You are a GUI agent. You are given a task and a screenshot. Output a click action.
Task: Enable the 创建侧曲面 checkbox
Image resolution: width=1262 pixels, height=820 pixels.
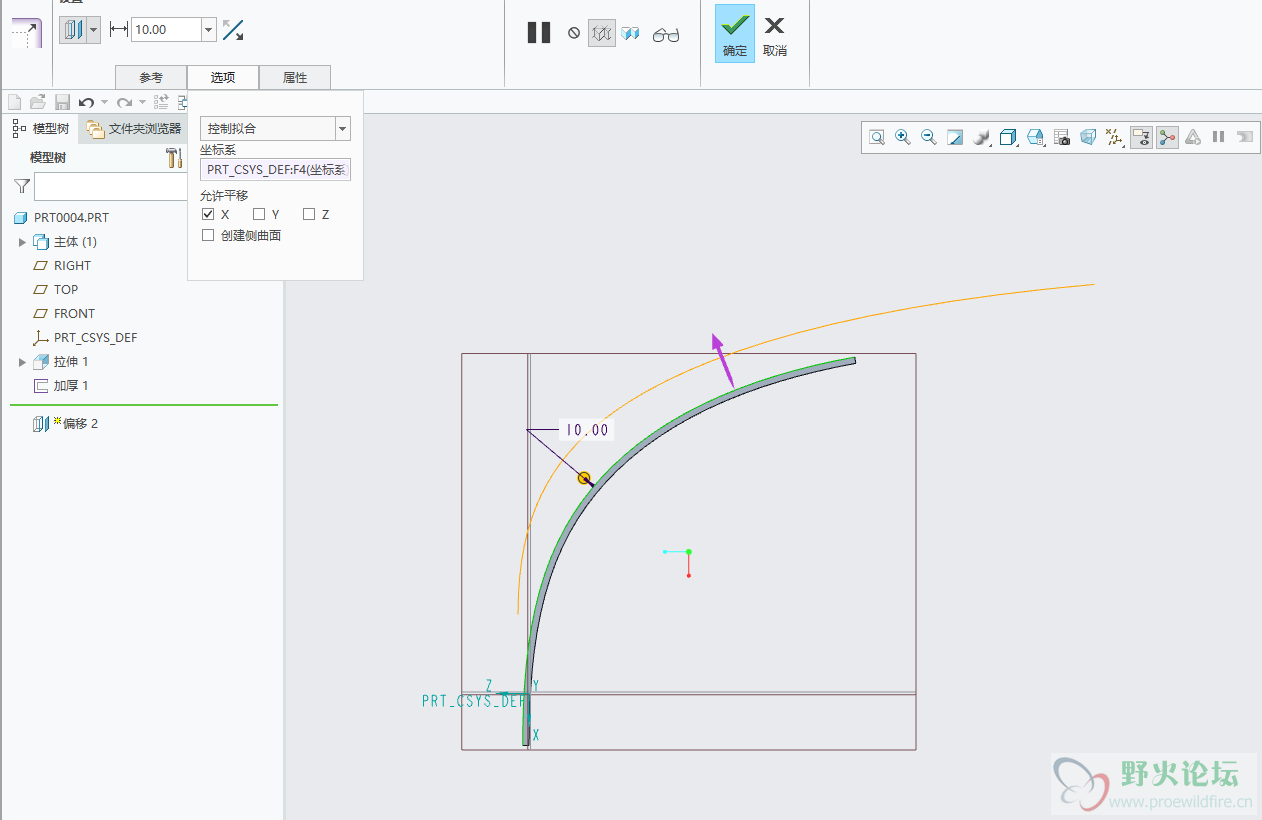tap(208, 235)
